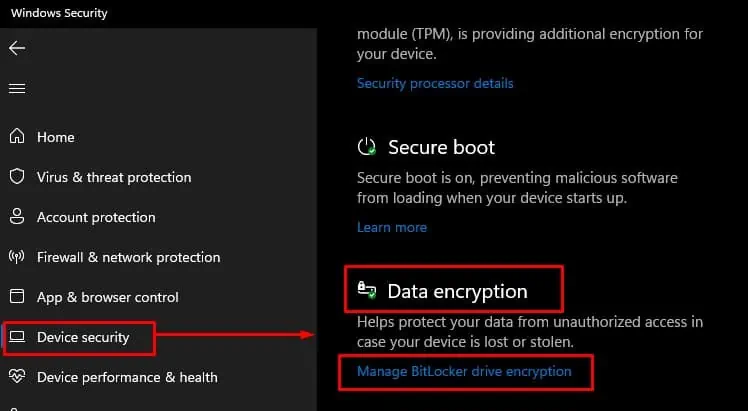Image resolution: width=748 pixels, height=411 pixels.
Task: Open Manage BitLocker drive encryption
Action: (x=464, y=371)
